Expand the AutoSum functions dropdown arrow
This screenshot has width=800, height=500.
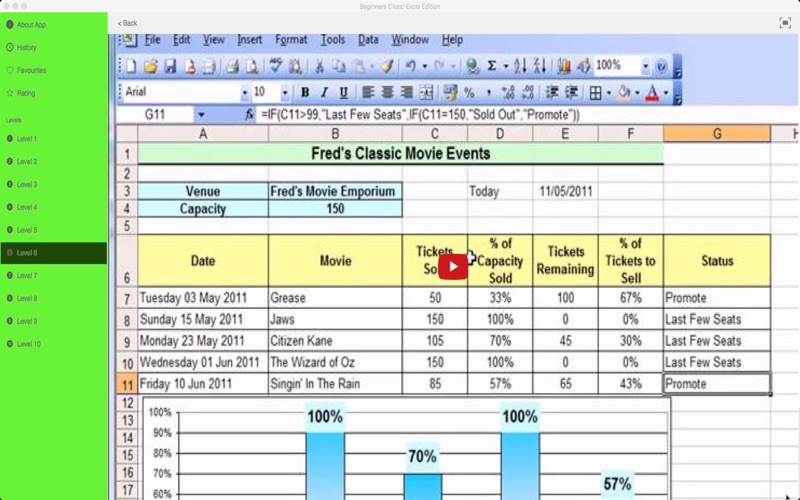[x=506, y=66]
